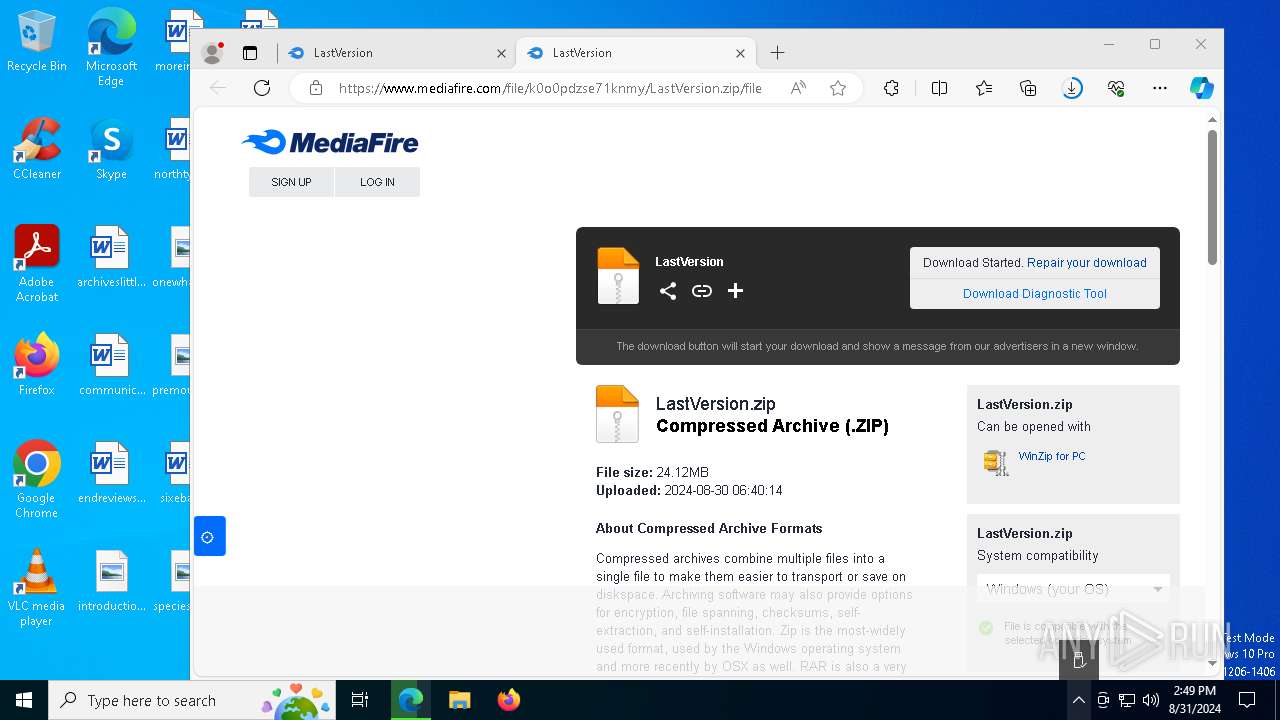Select the Firefox desktop shortcut
The height and width of the screenshot is (720, 1280).
tap(37, 365)
